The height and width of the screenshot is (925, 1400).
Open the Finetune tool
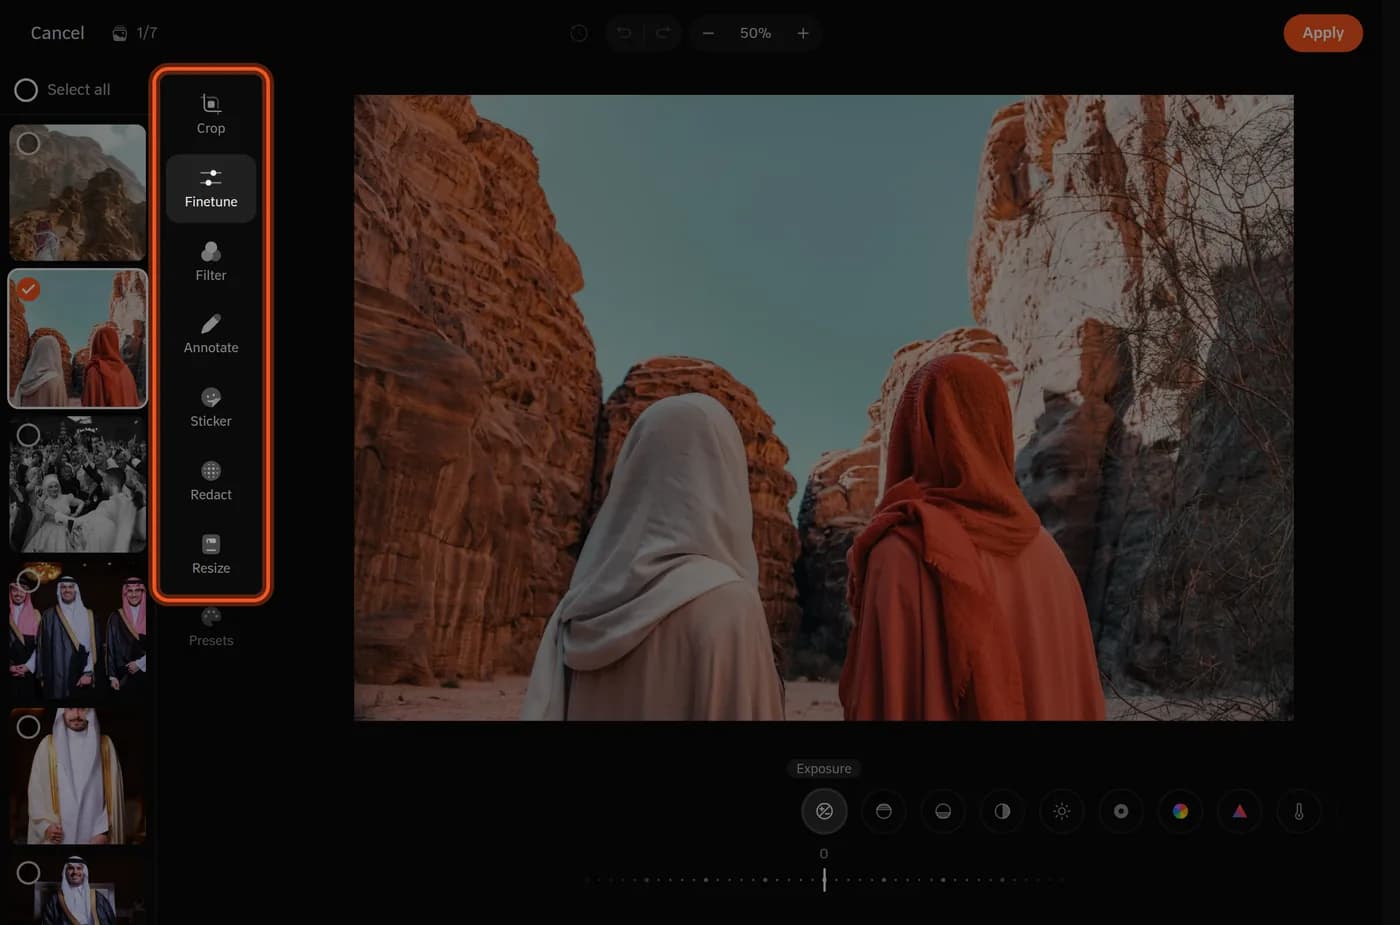tap(211, 188)
